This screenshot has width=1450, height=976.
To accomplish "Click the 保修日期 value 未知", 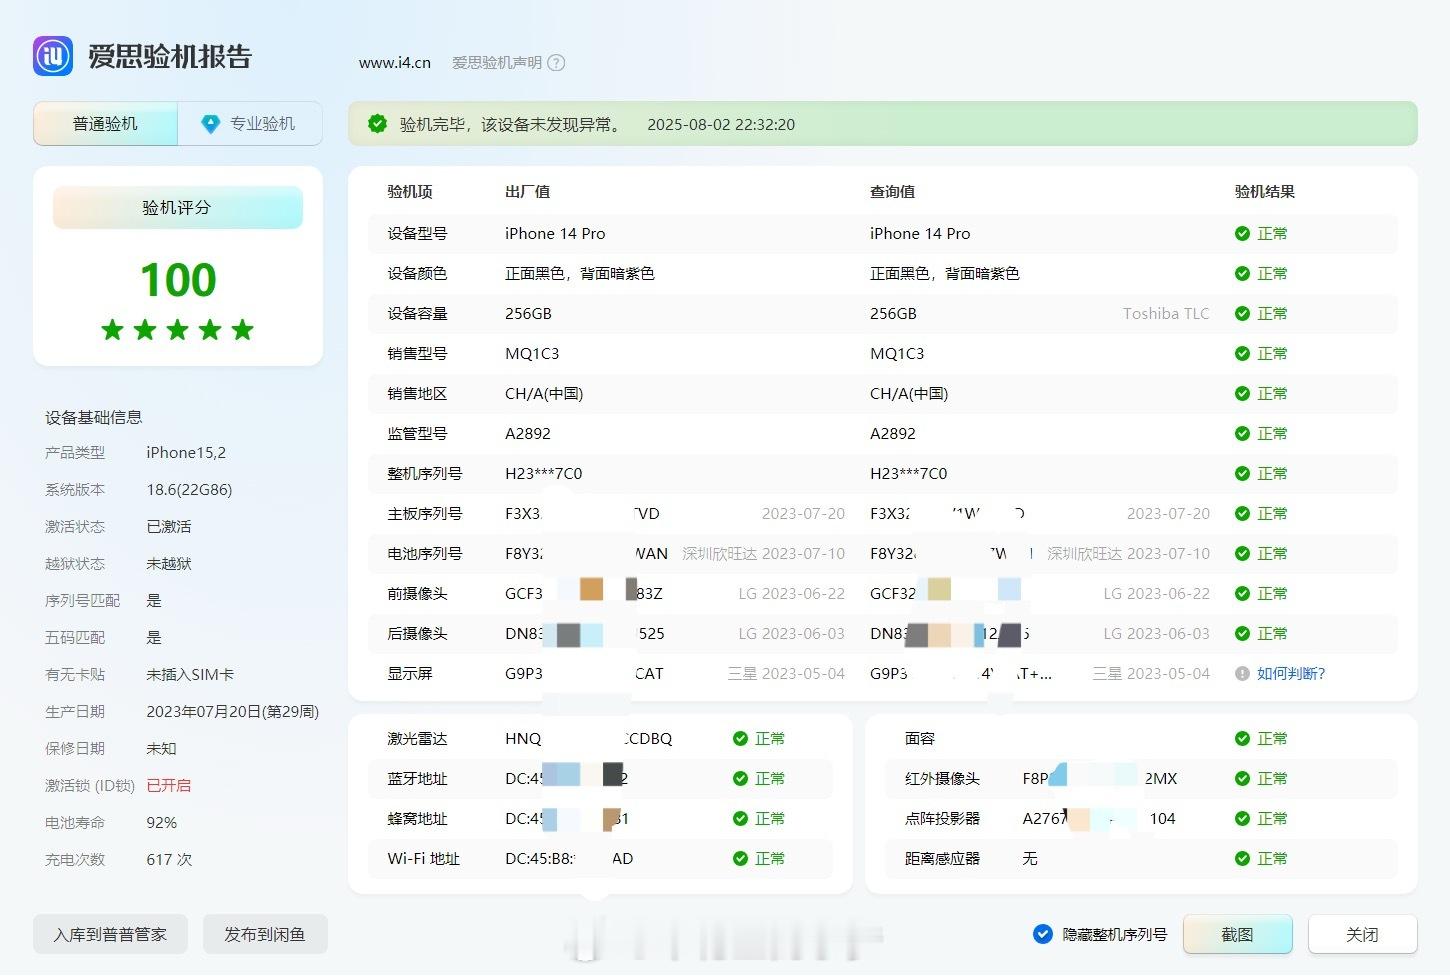I will pyautogui.click(x=161, y=749).
